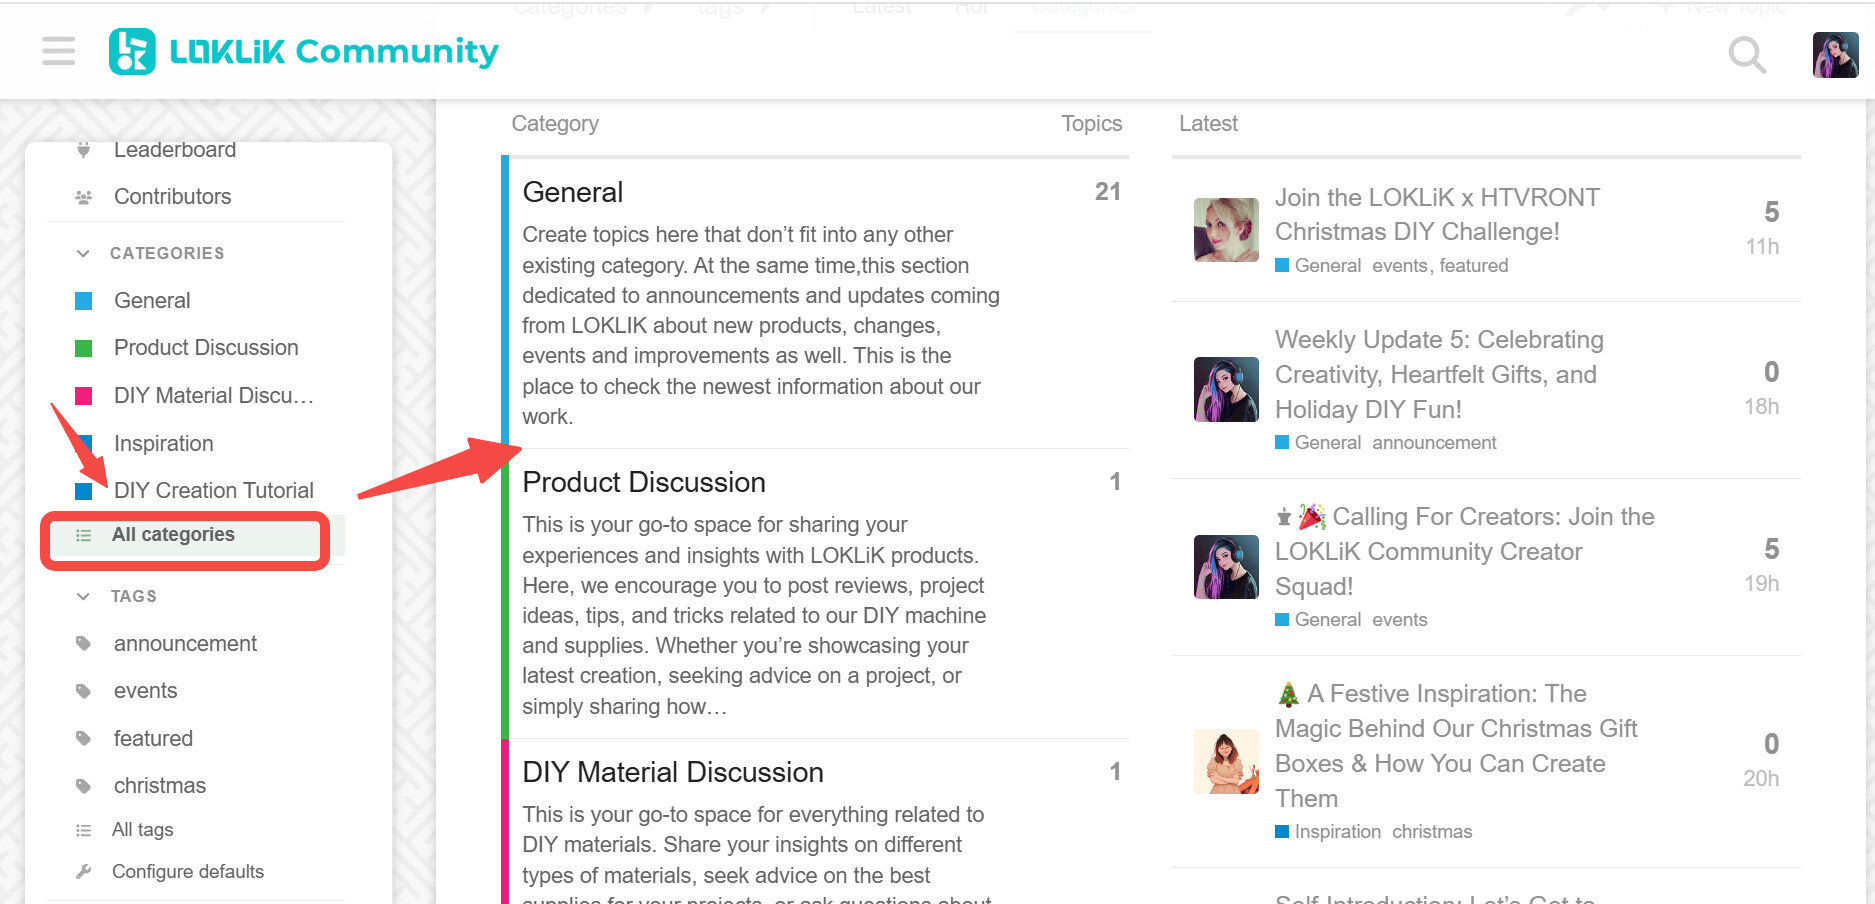Viewport: 1875px width, 904px height.
Task: Open the search magnifier icon
Action: pos(1747,54)
